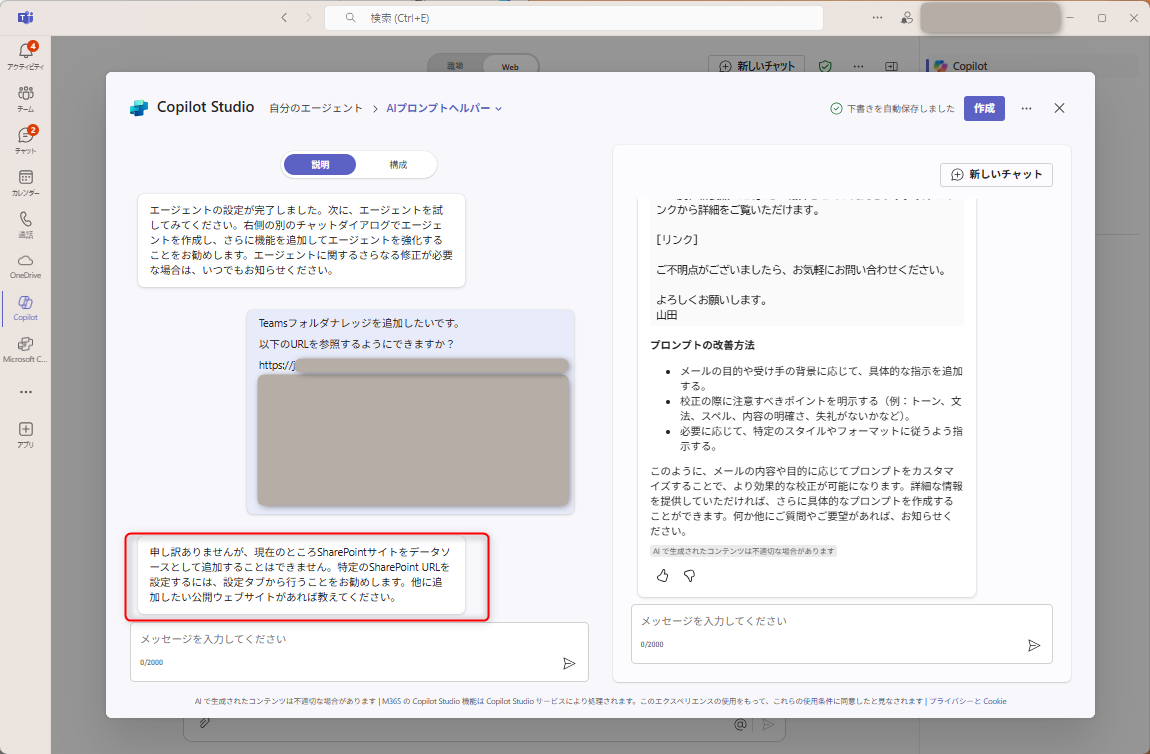Open OneDrive cloud icon in sidebar
This screenshot has height=754, width=1150.
coord(26,266)
